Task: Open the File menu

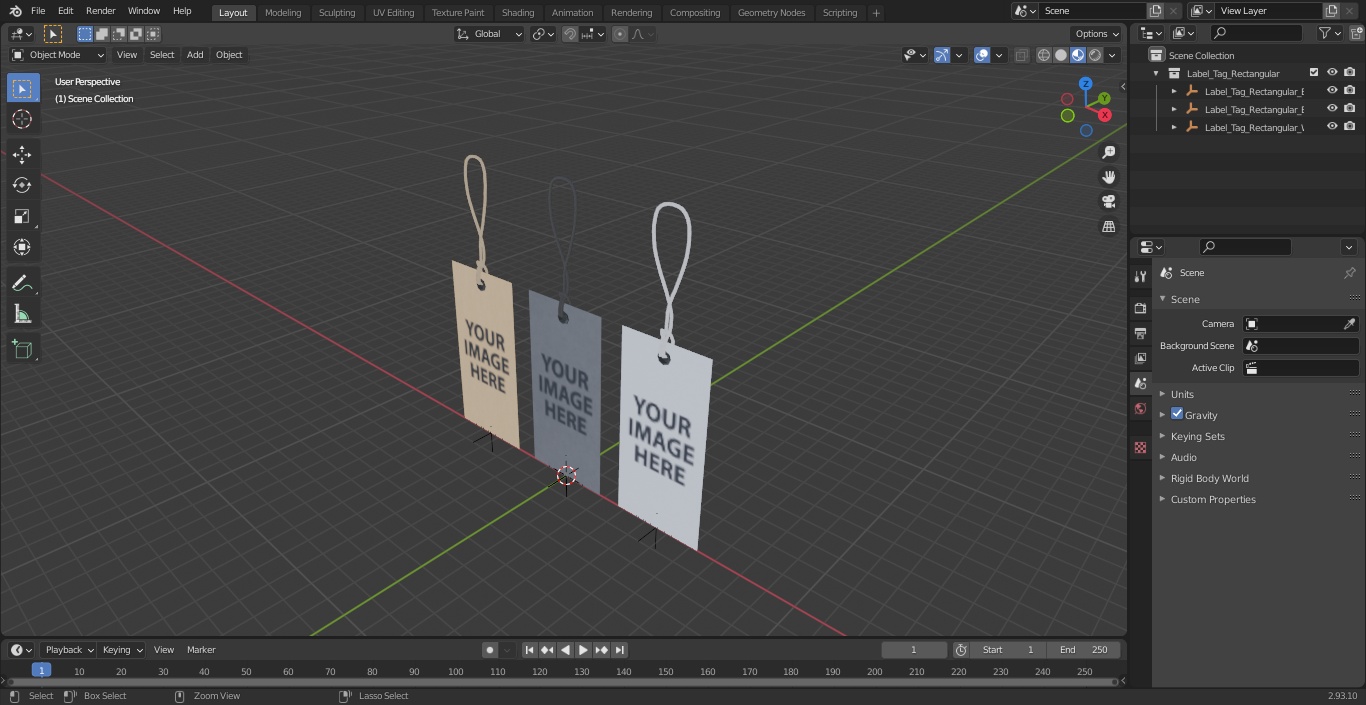Action: click(x=38, y=11)
